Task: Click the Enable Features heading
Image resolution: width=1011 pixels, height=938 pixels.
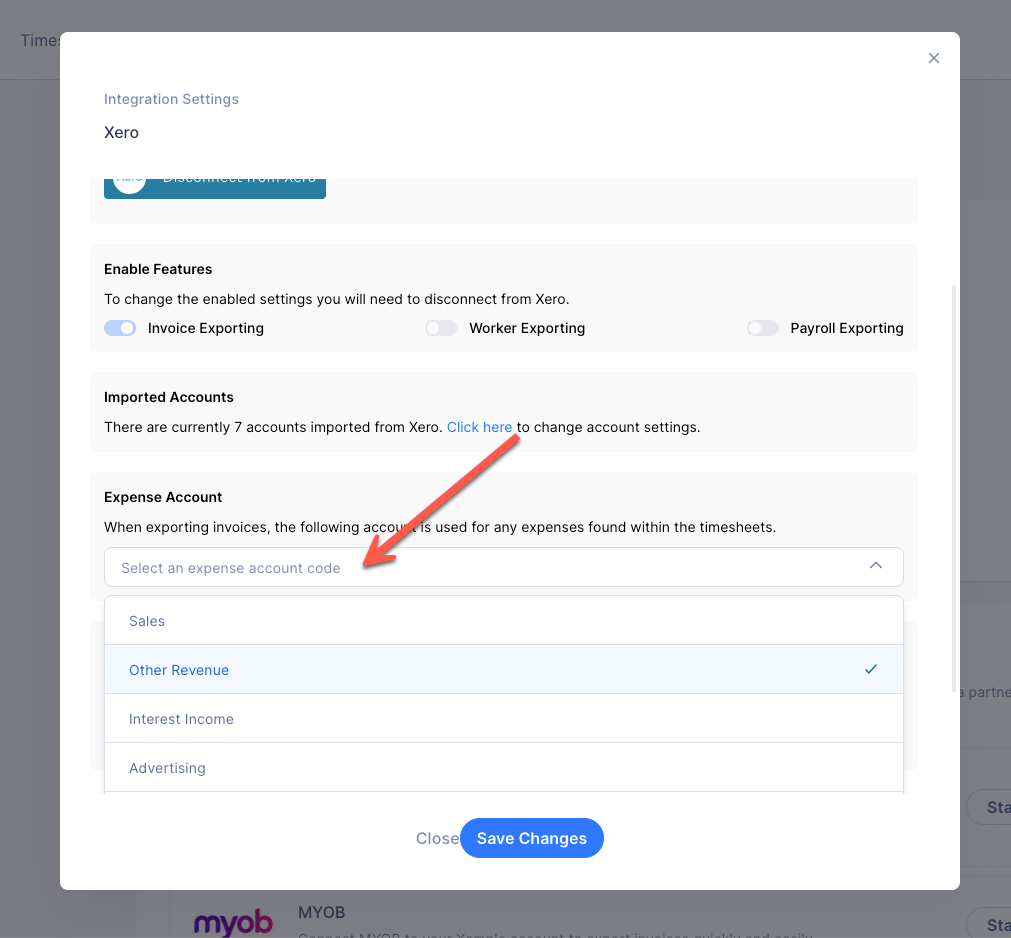Action: [158, 269]
